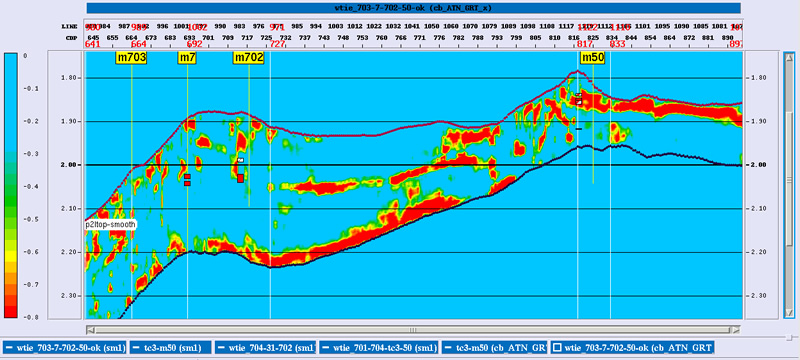The width and height of the screenshot is (800, 360).
Task: Switch to the wtie_703-7-702-50-ok (sm1) tab
Action: [65, 348]
